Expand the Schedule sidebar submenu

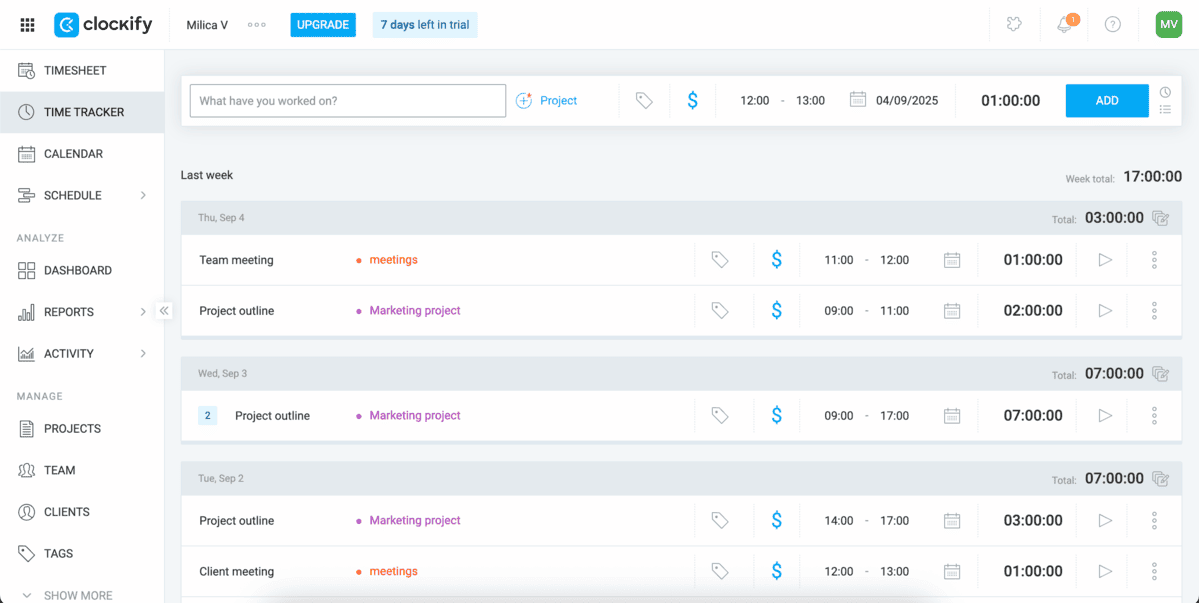[x=143, y=196]
